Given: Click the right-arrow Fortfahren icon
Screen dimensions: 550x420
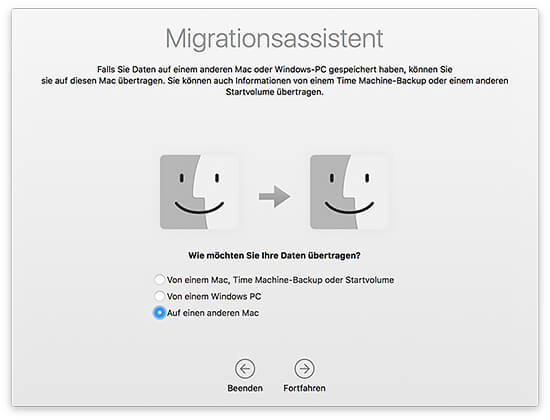Looking at the screenshot, I should pos(304,369).
